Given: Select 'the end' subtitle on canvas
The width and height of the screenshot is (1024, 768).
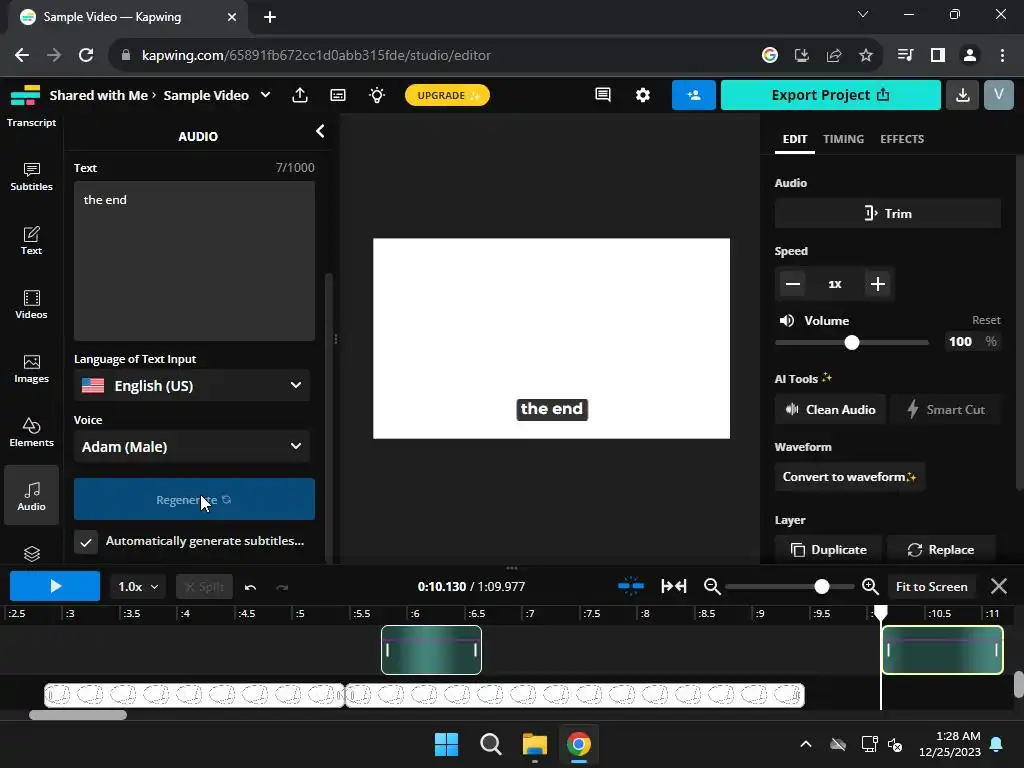Looking at the screenshot, I should click(x=552, y=409).
